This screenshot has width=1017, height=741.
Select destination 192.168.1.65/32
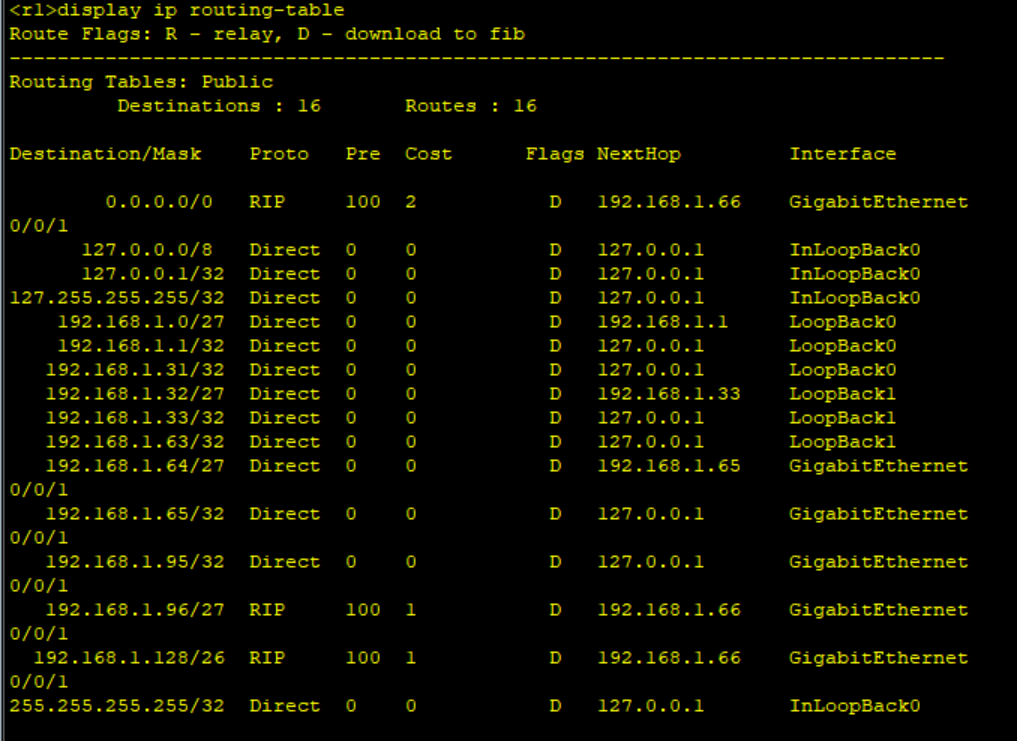135,514
